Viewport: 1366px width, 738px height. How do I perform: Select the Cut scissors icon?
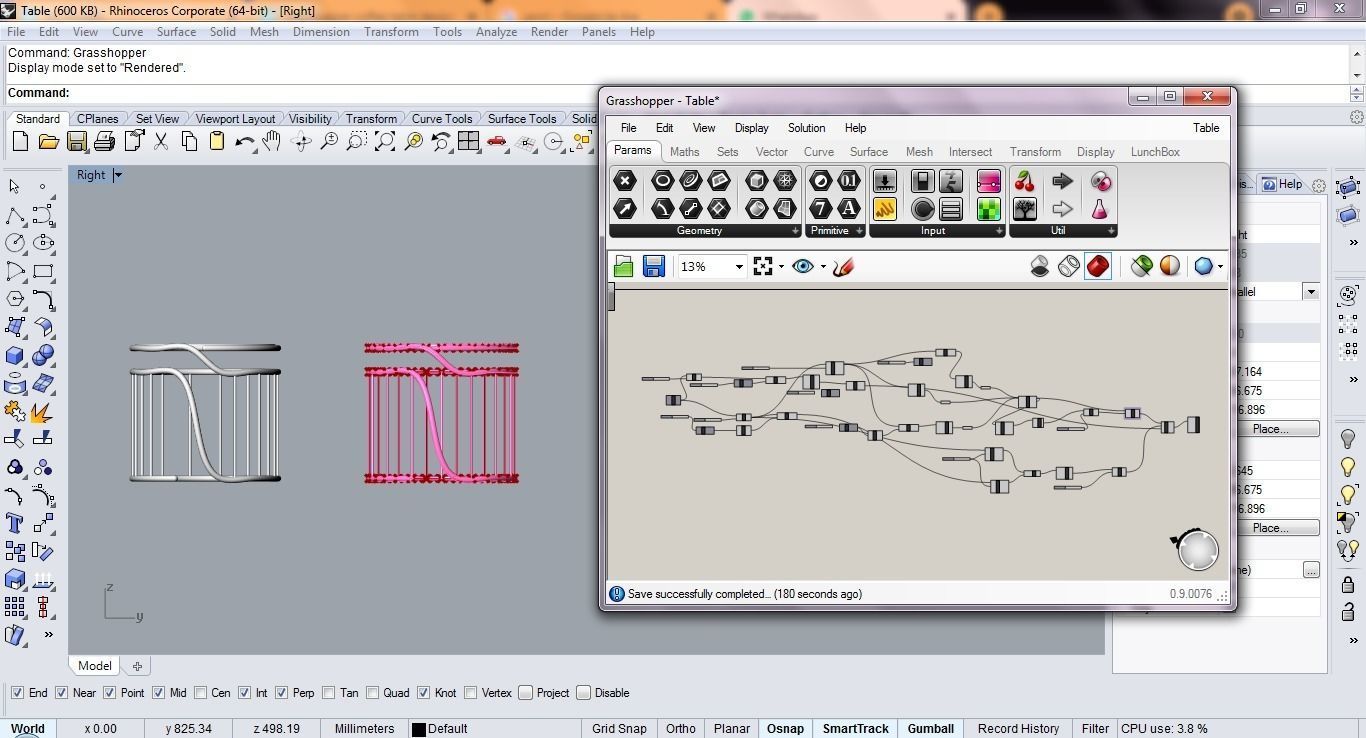(x=161, y=142)
